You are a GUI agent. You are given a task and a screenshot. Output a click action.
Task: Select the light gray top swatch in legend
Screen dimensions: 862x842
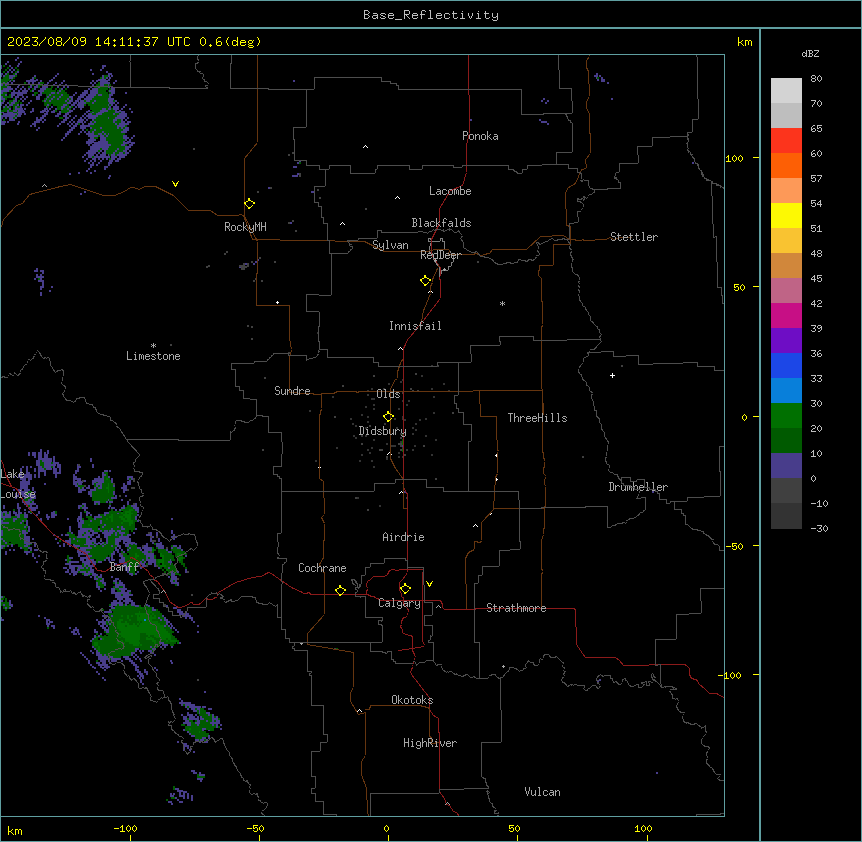click(x=786, y=90)
